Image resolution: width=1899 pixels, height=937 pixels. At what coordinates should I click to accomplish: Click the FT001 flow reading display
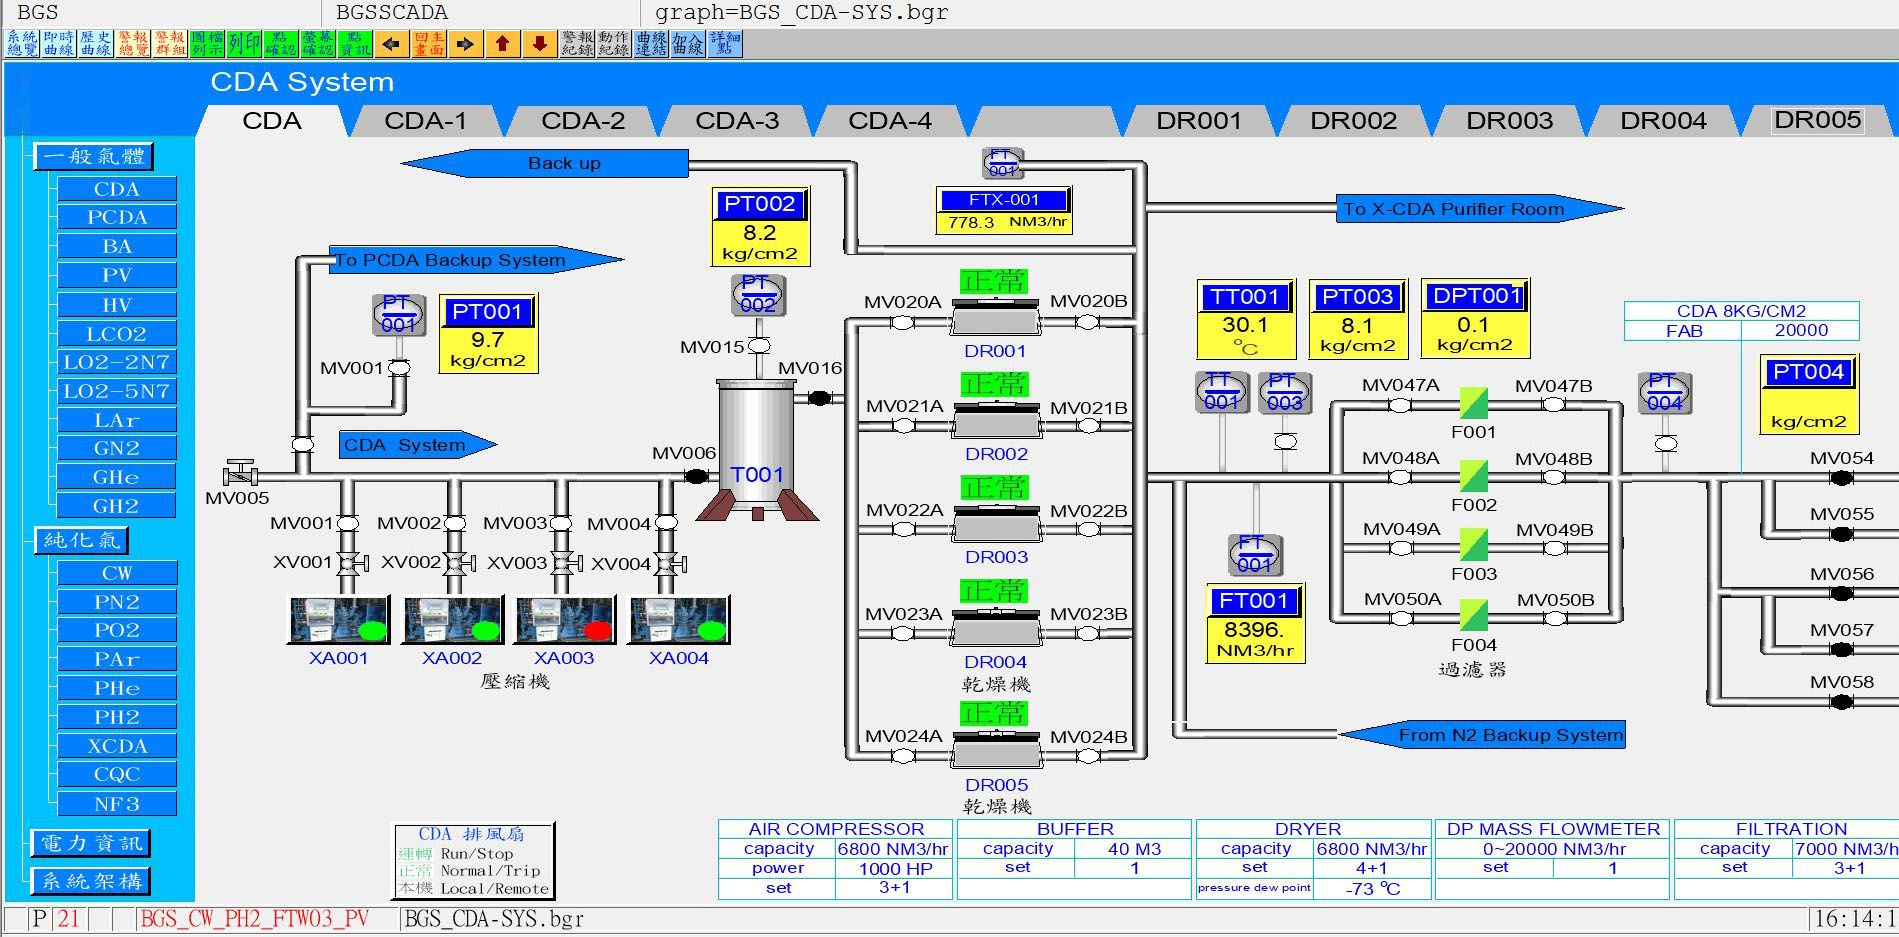point(1254,624)
